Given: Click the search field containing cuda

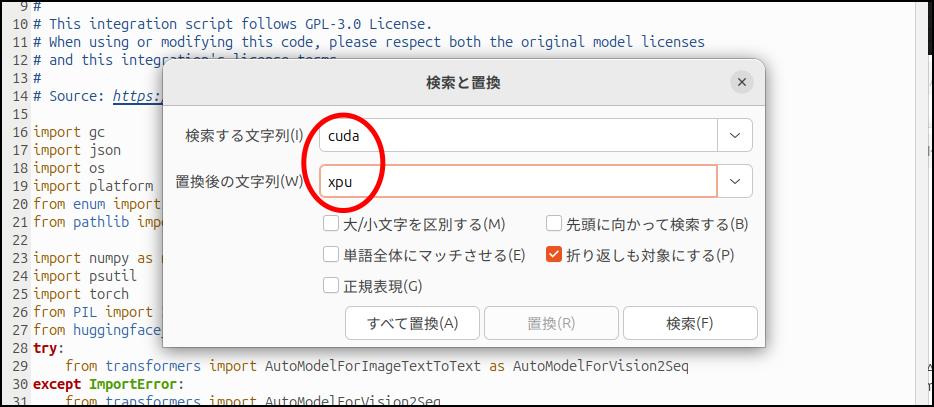Looking at the screenshot, I should tap(520, 135).
